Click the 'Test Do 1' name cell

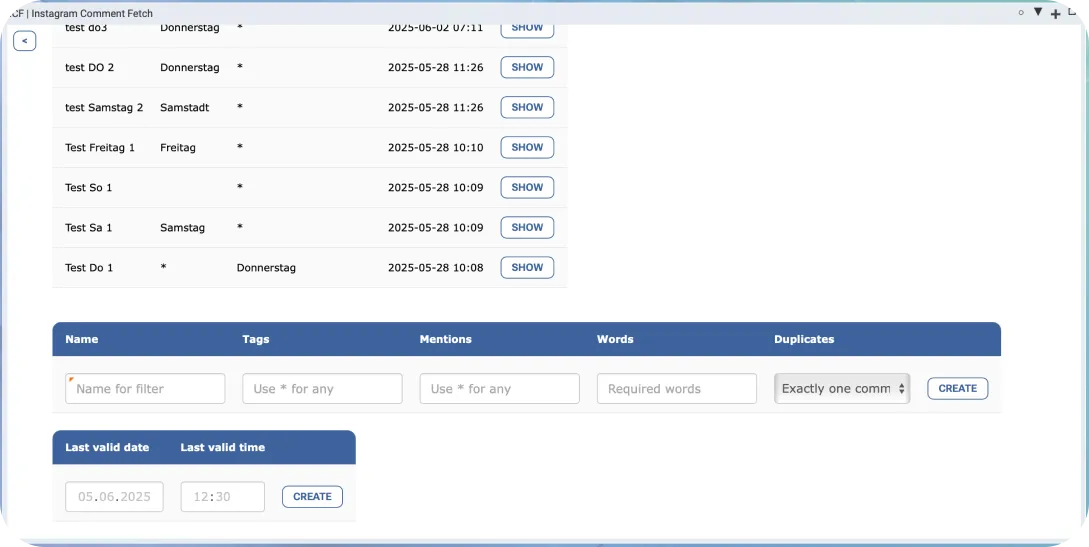click(89, 268)
